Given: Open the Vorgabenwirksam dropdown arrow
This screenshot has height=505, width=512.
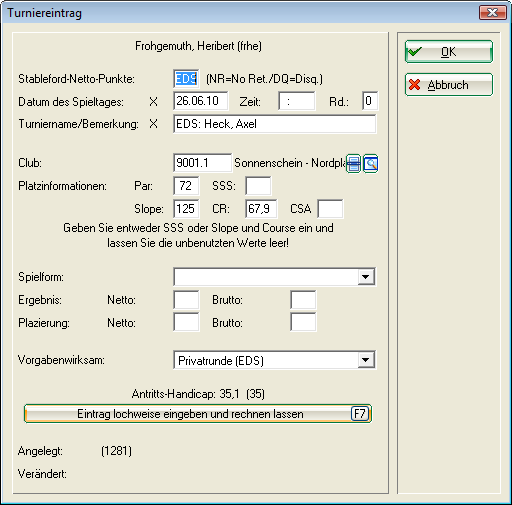Looking at the screenshot, I should point(366,360).
